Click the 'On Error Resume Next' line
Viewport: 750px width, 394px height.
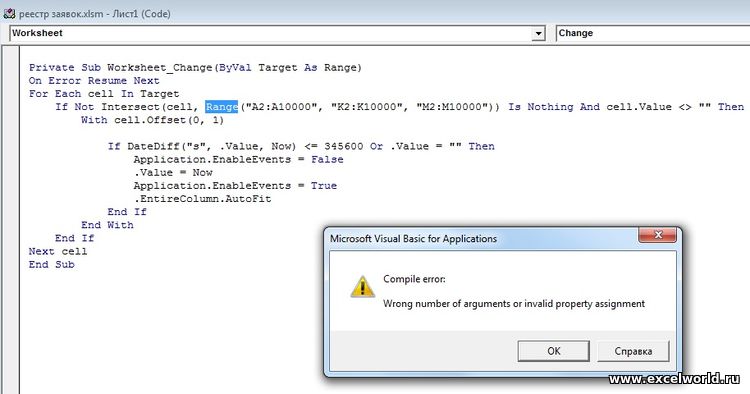point(94,80)
